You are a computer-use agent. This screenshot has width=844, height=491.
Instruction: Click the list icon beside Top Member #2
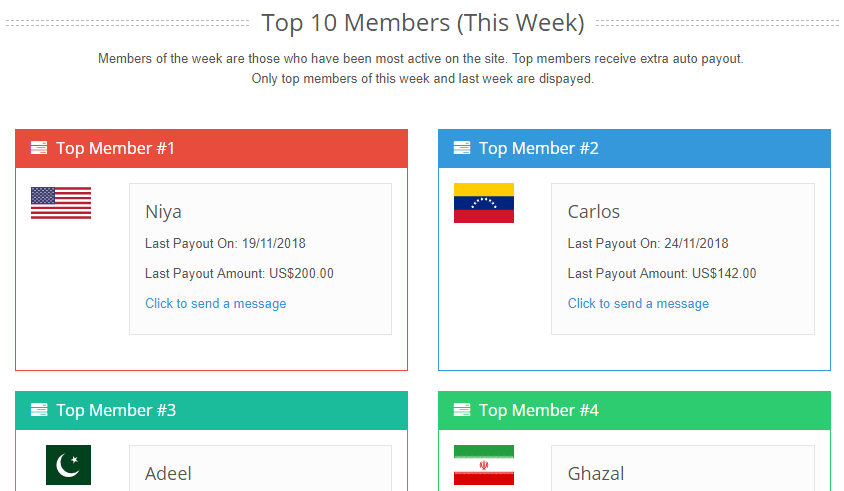click(x=462, y=148)
